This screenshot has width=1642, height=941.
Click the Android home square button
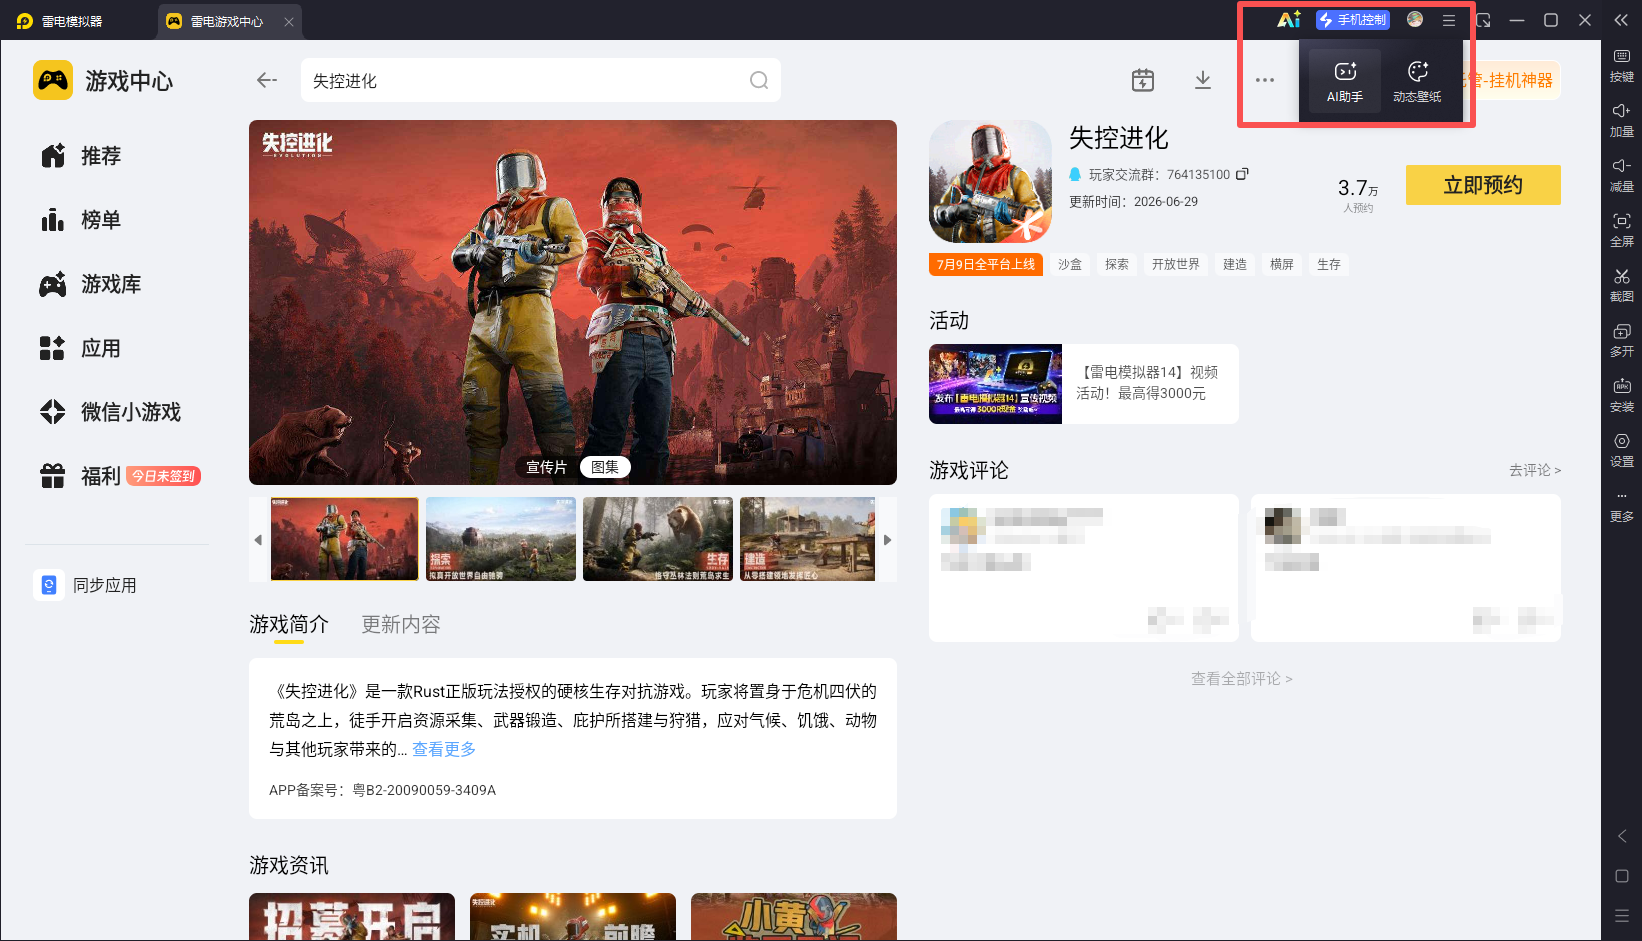click(1622, 876)
